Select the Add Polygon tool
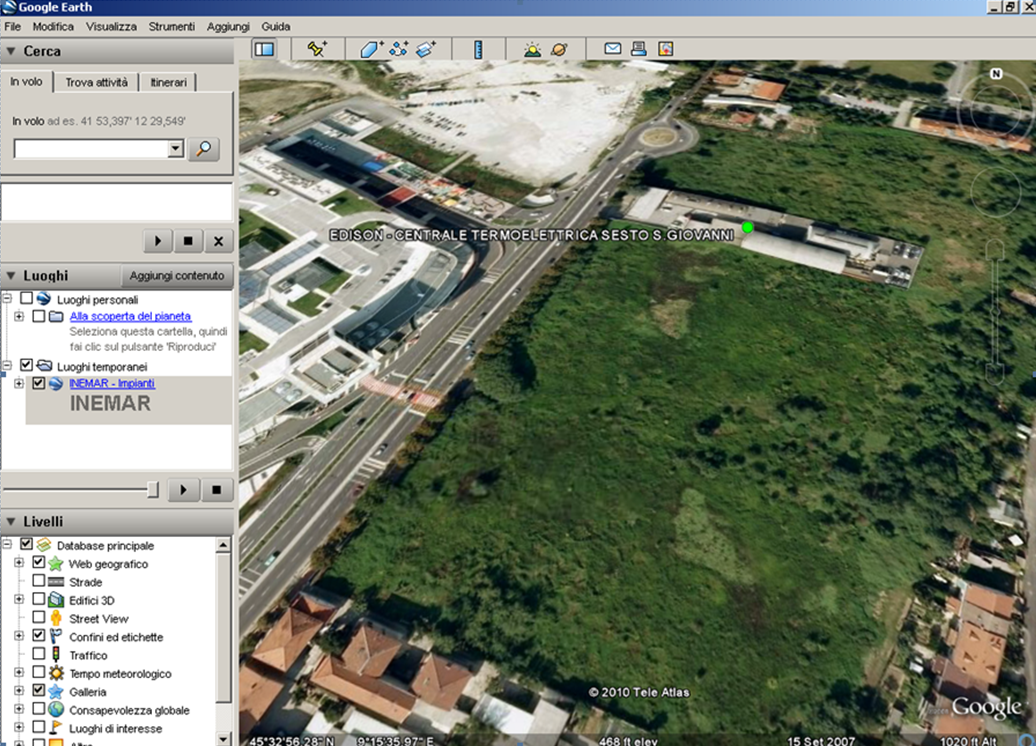The width and height of the screenshot is (1036, 746). (371, 49)
